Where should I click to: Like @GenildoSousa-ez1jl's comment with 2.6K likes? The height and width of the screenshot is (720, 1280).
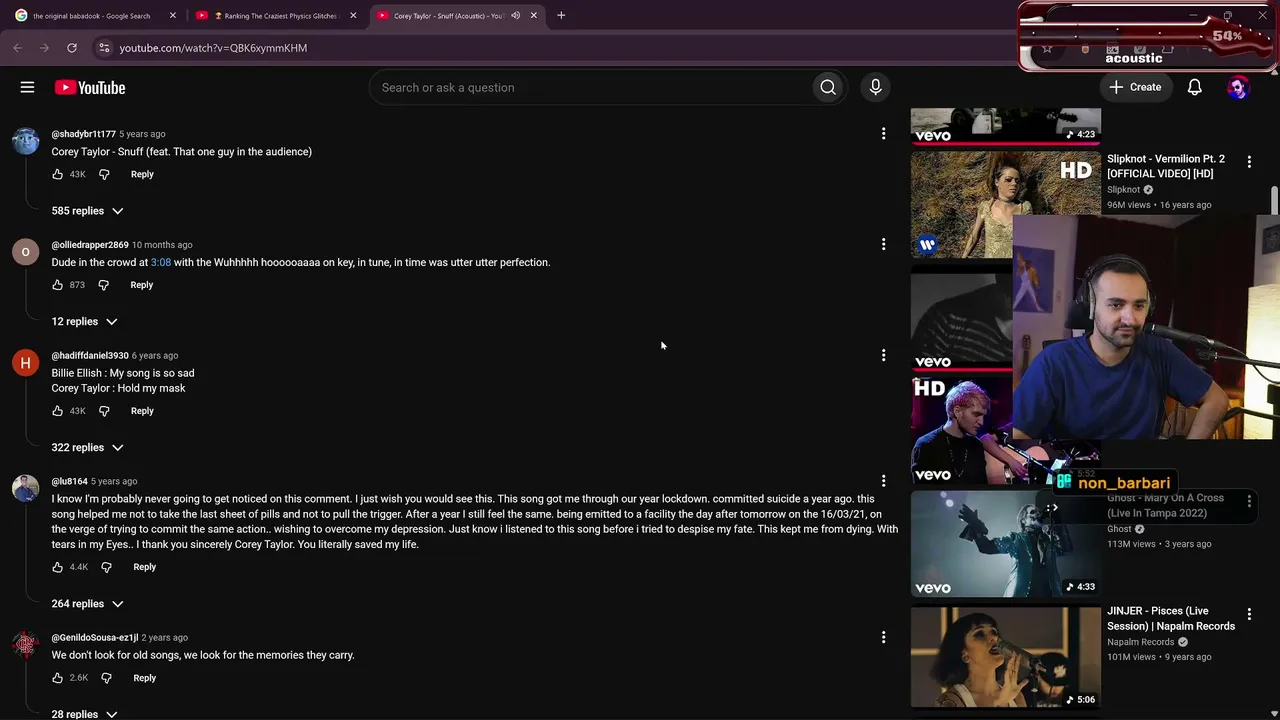58,678
